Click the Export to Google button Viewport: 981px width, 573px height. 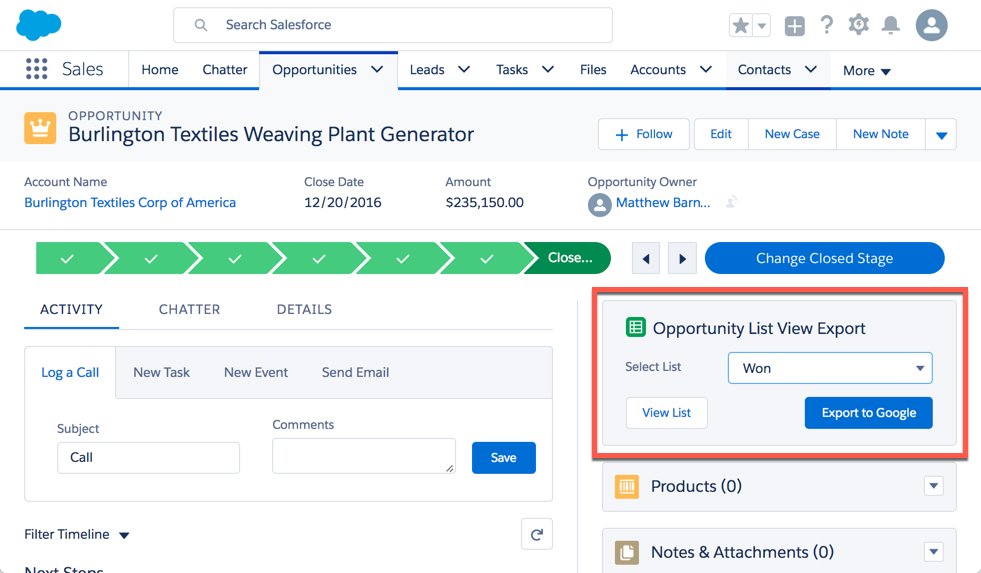[x=868, y=413]
